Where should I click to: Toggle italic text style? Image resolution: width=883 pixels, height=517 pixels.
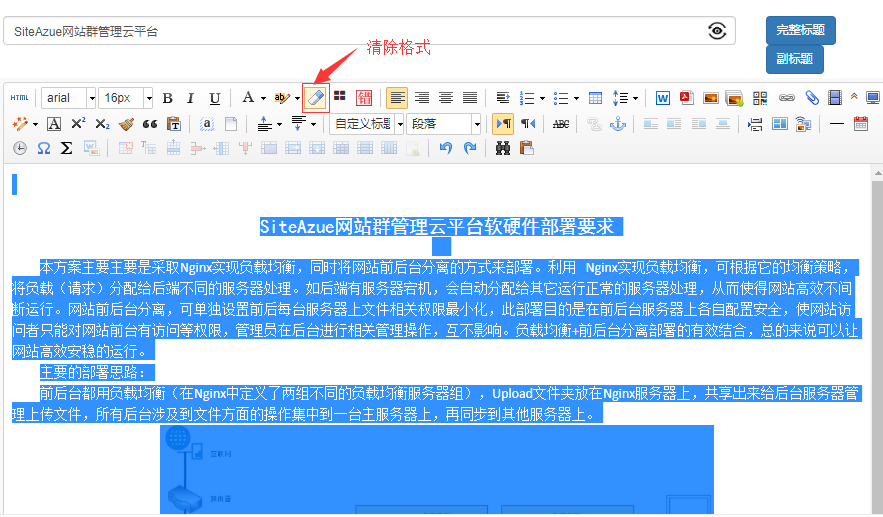point(191,98)
